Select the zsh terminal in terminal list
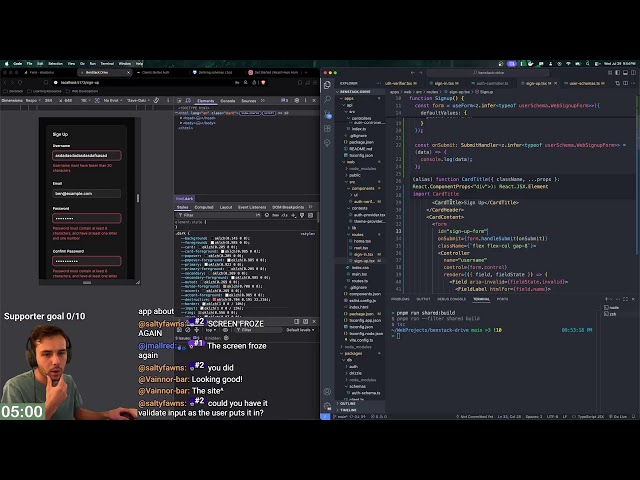The height and width of the screenshot is (480, 640). click(611, 314)
